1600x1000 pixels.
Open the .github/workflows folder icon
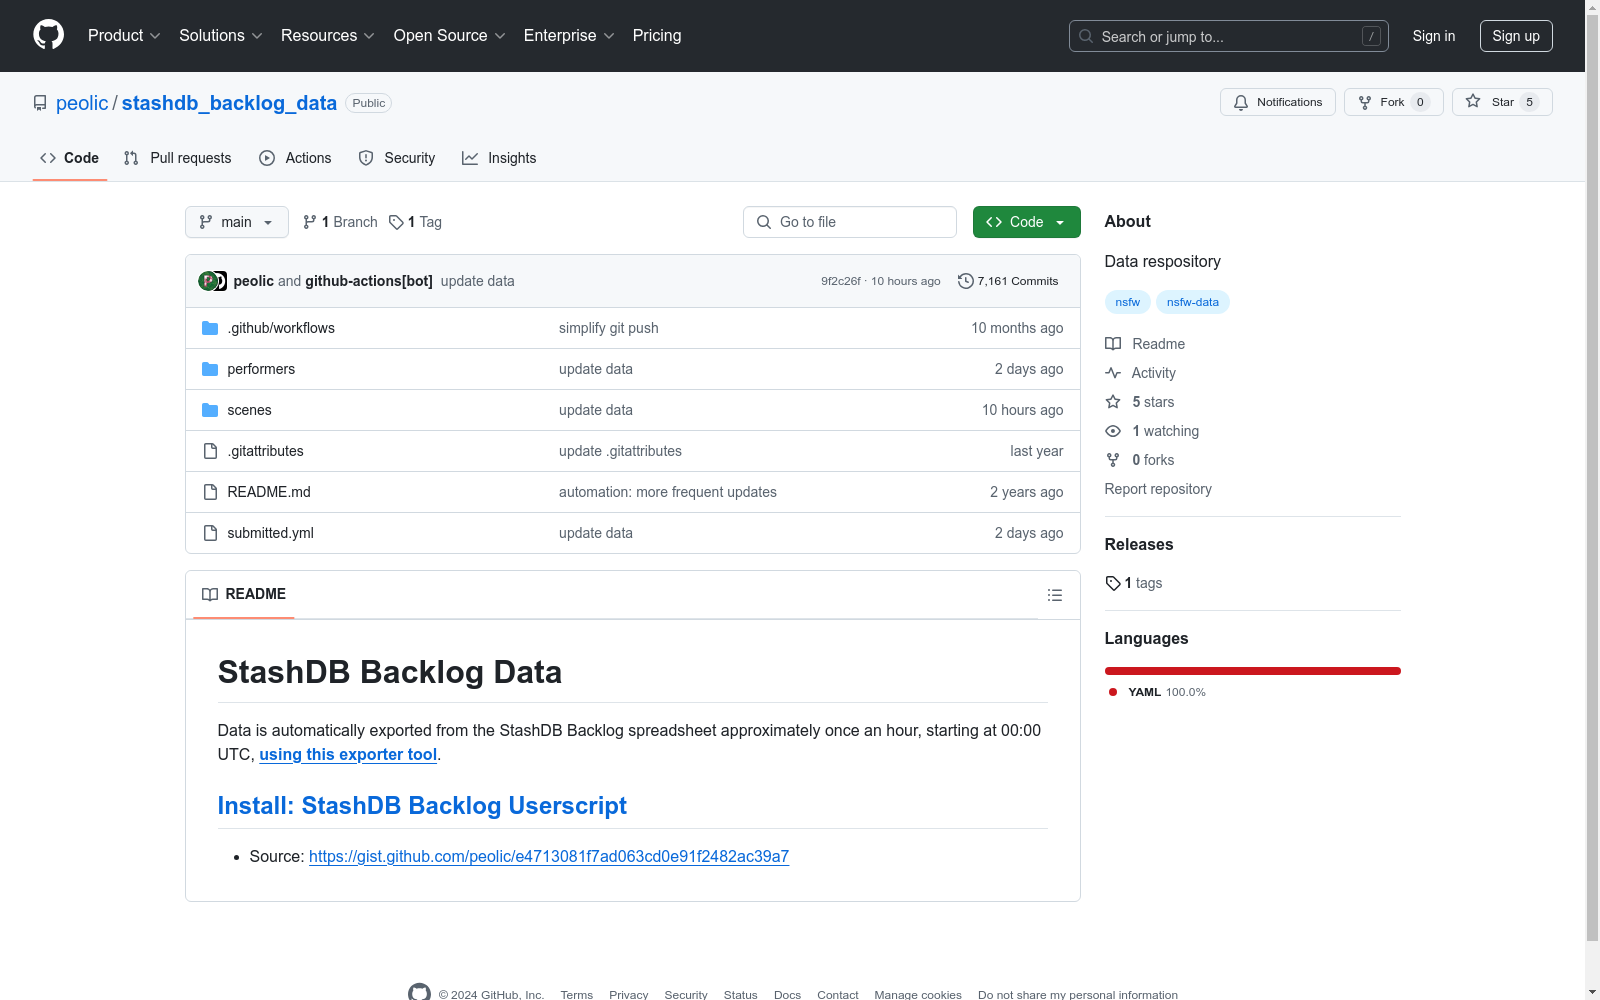point(210,328)
